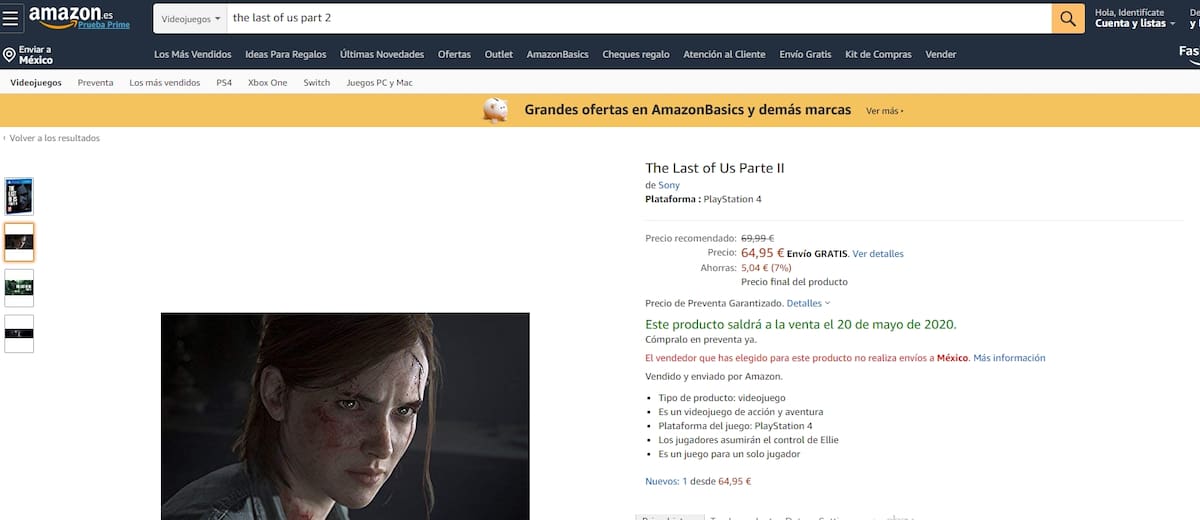1200x520 pixels.
Task: Click 'Grandes ofertas en AmazonBasics' banner text
Action: 688,110
